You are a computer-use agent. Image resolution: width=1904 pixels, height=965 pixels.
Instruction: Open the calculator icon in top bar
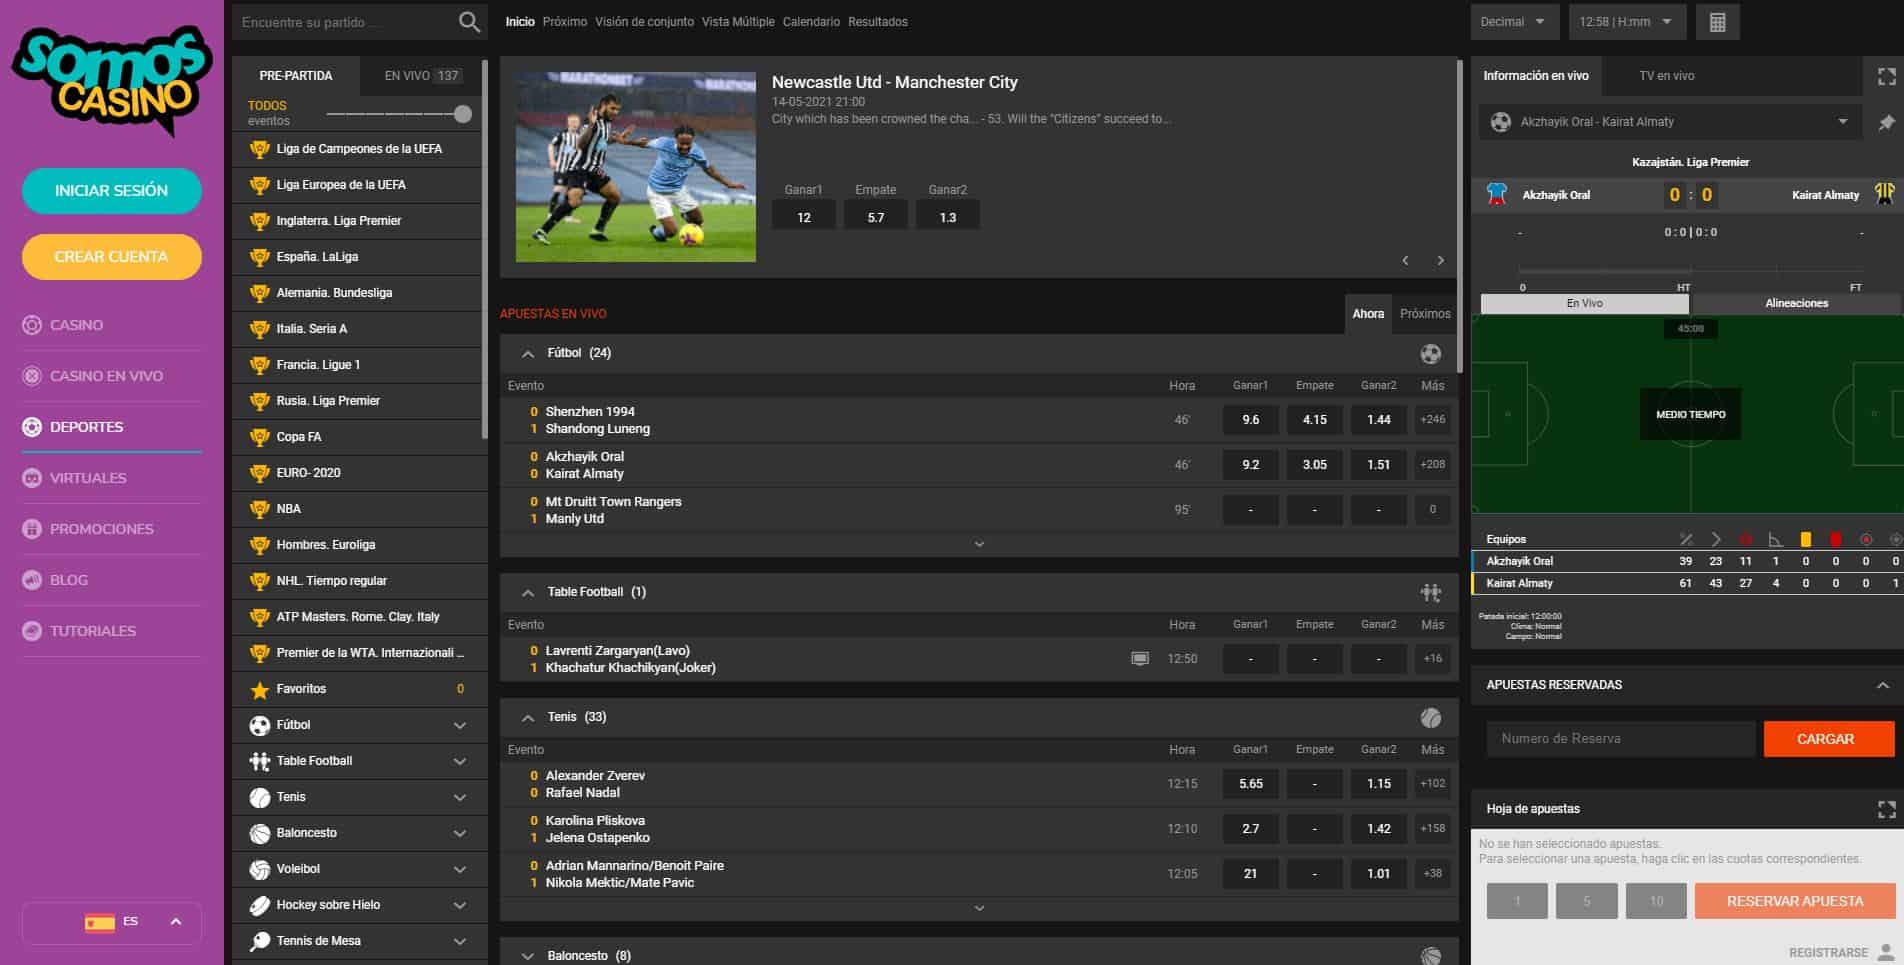[x=1718, y=22]
